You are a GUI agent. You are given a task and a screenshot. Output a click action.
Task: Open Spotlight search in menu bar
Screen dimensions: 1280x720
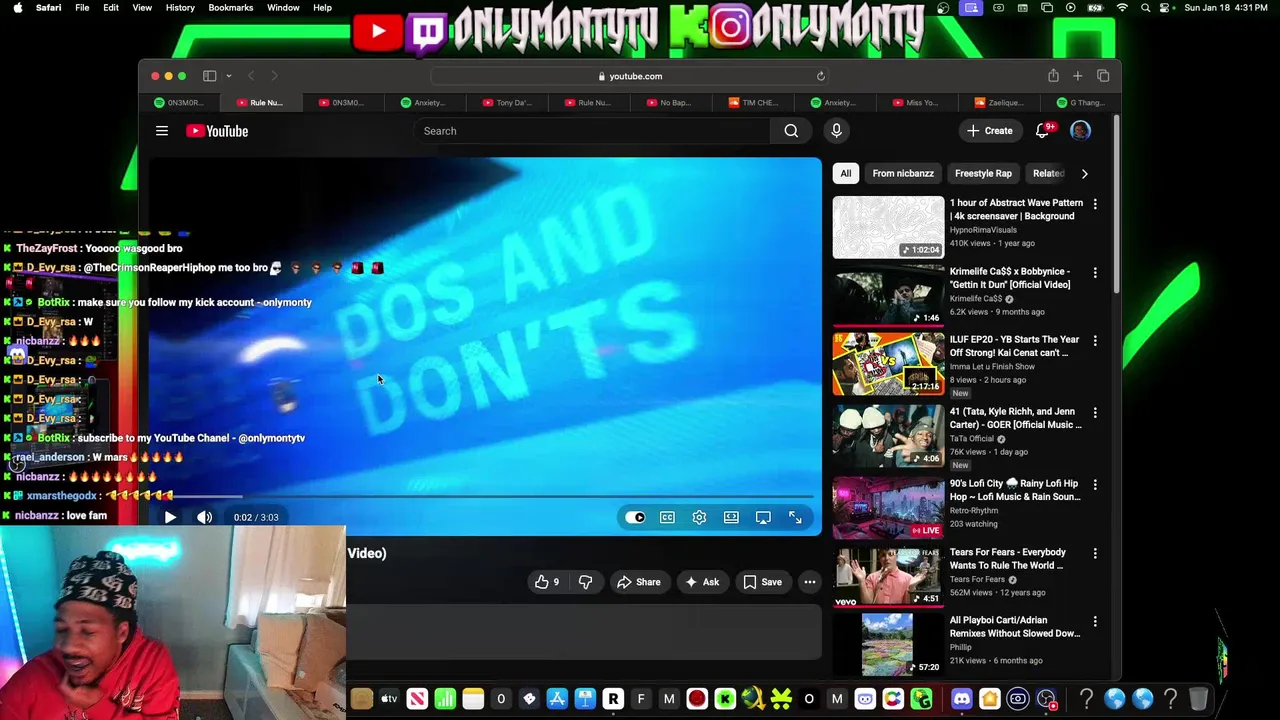(x=1146, y=8)
